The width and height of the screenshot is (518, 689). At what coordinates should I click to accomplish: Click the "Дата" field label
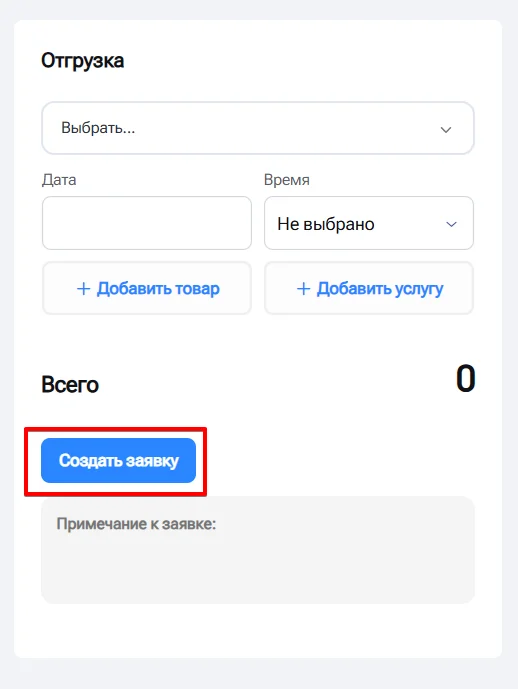click(x=59, y=180)
